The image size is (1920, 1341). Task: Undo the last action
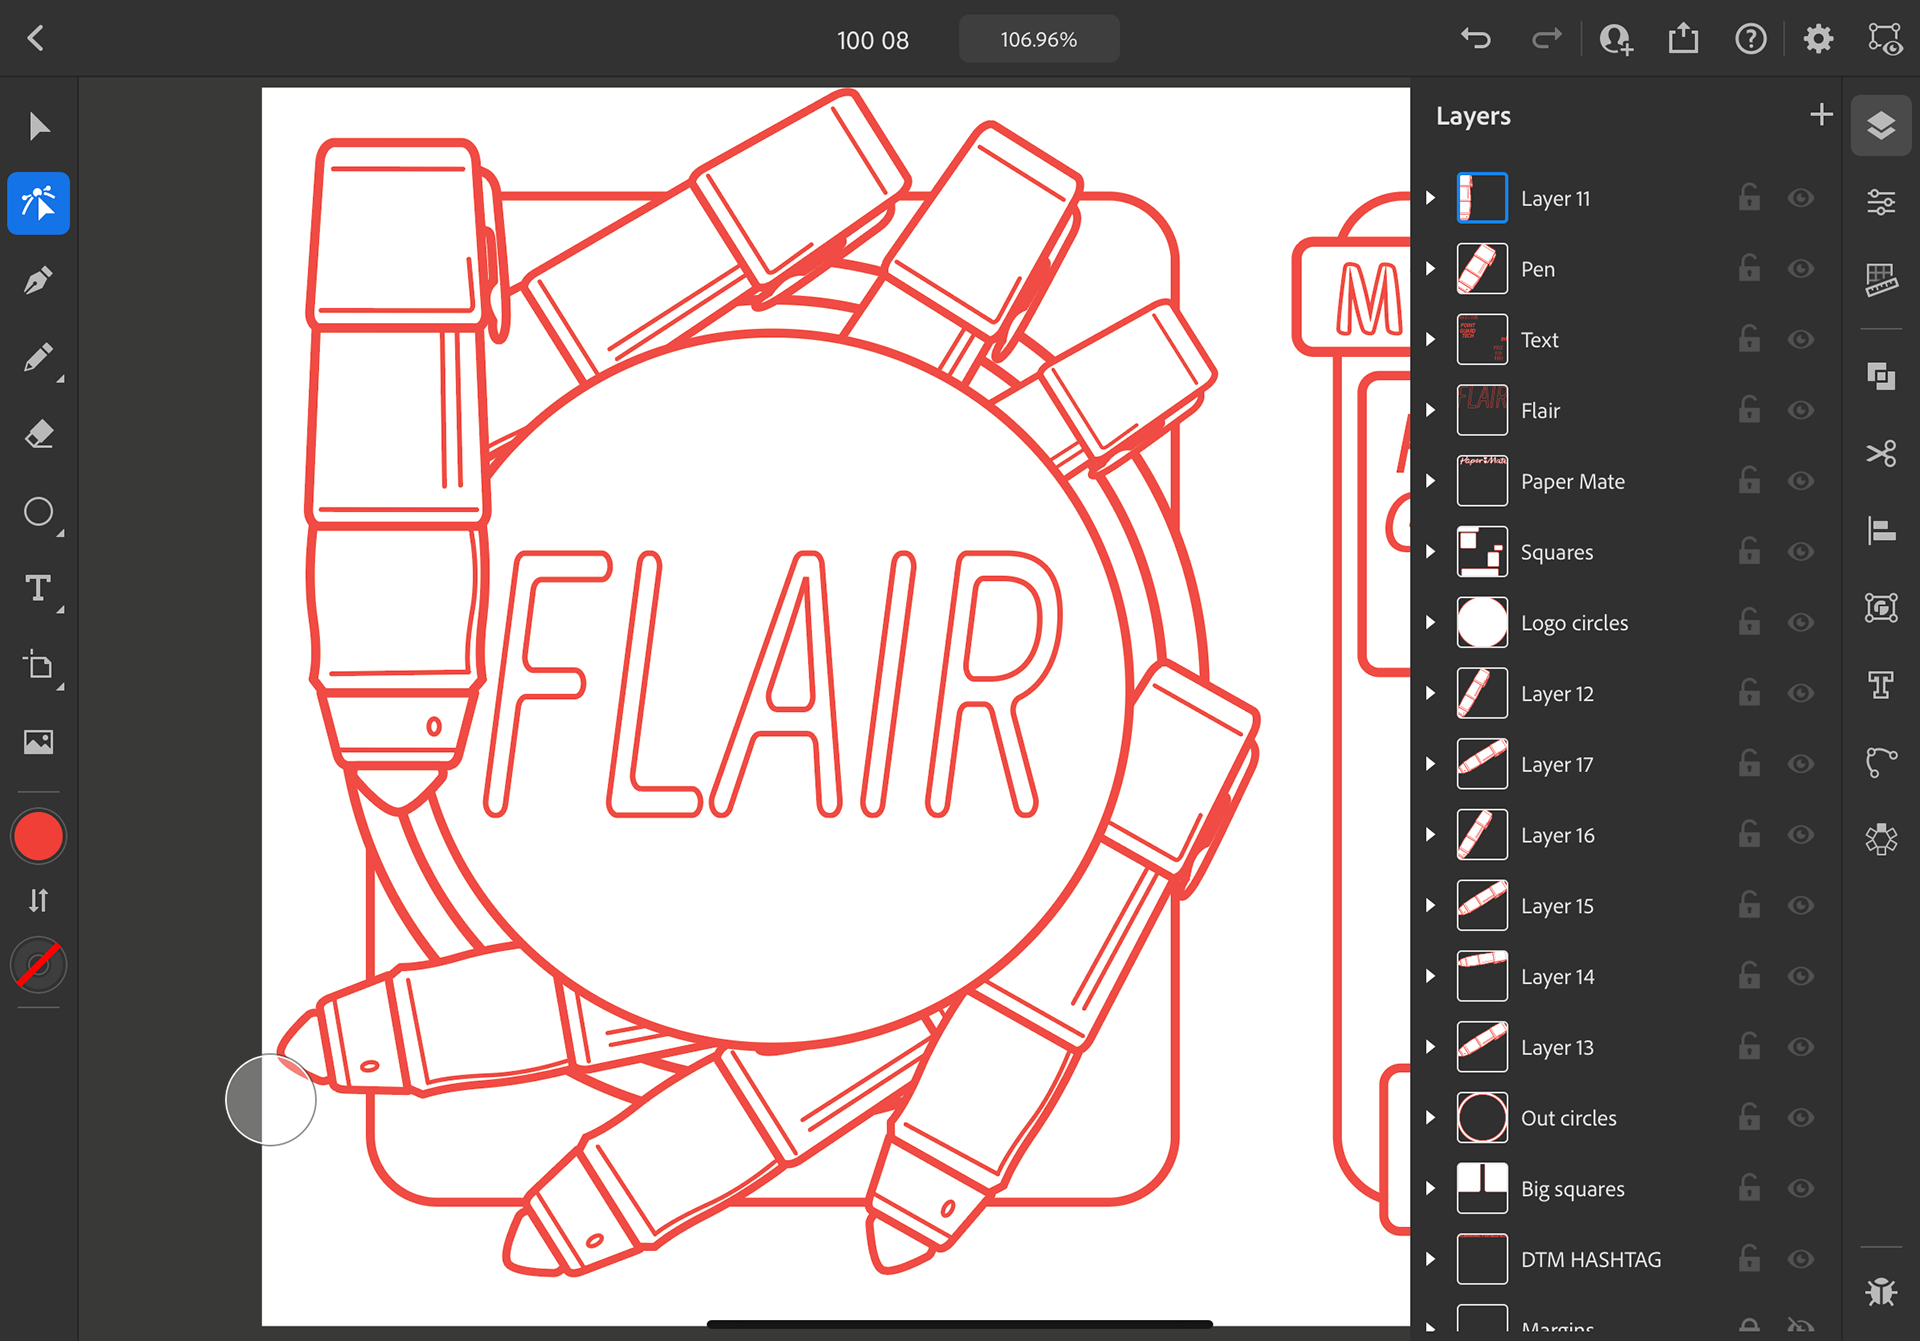point(1476,39)
